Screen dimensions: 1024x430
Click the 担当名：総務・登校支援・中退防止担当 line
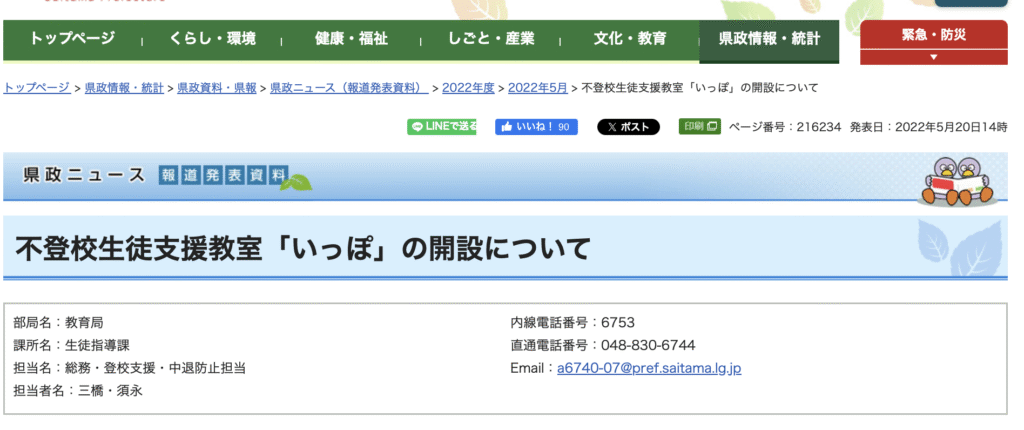pyautogui.click(x=129, y=369)
